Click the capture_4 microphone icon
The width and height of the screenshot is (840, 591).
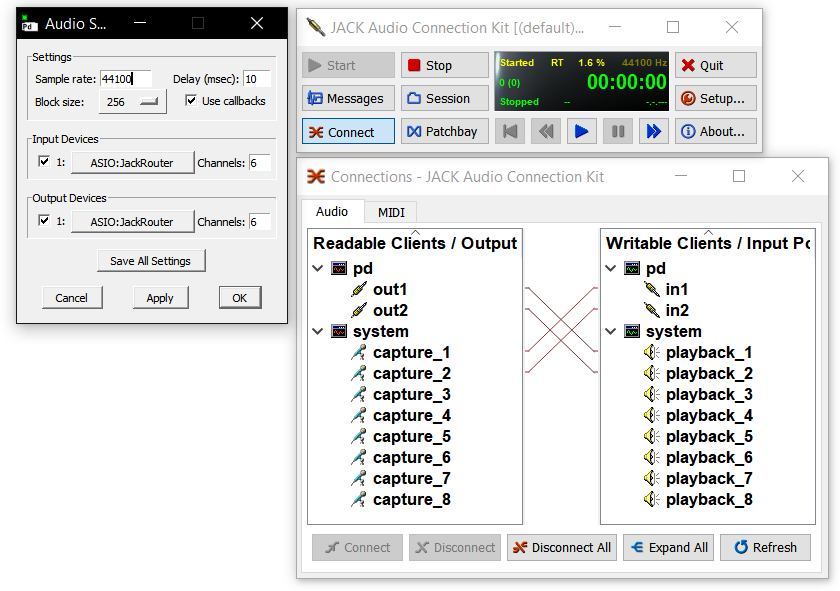point(359,415)
